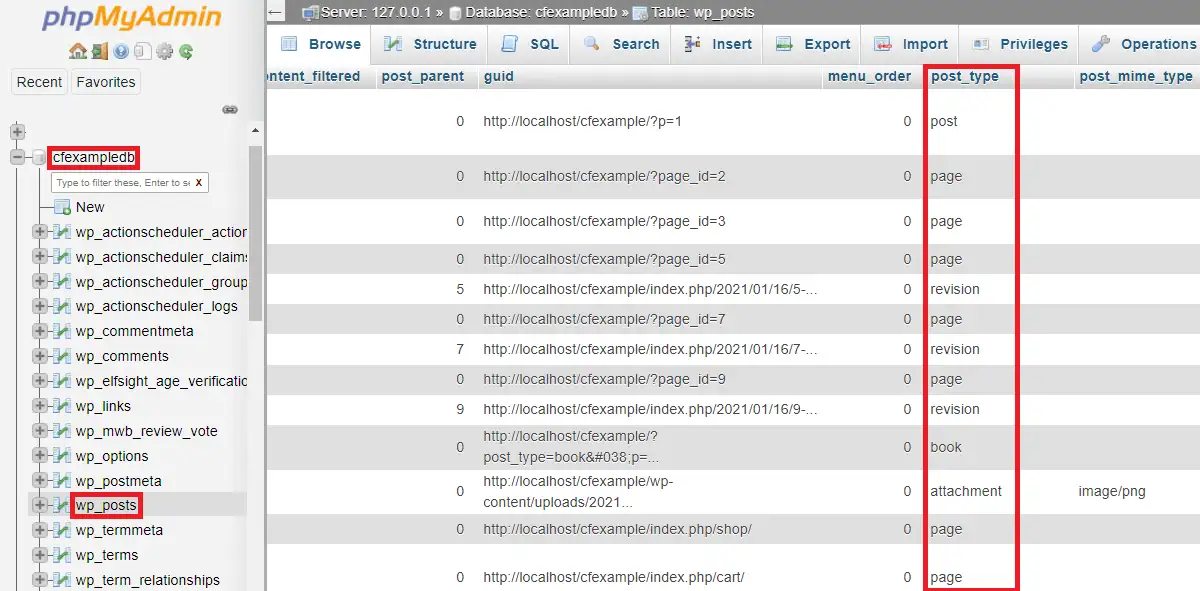This screenshot has height=591, width=1200.
Task: Select the New item under cfexampledb
Action: 90,207
